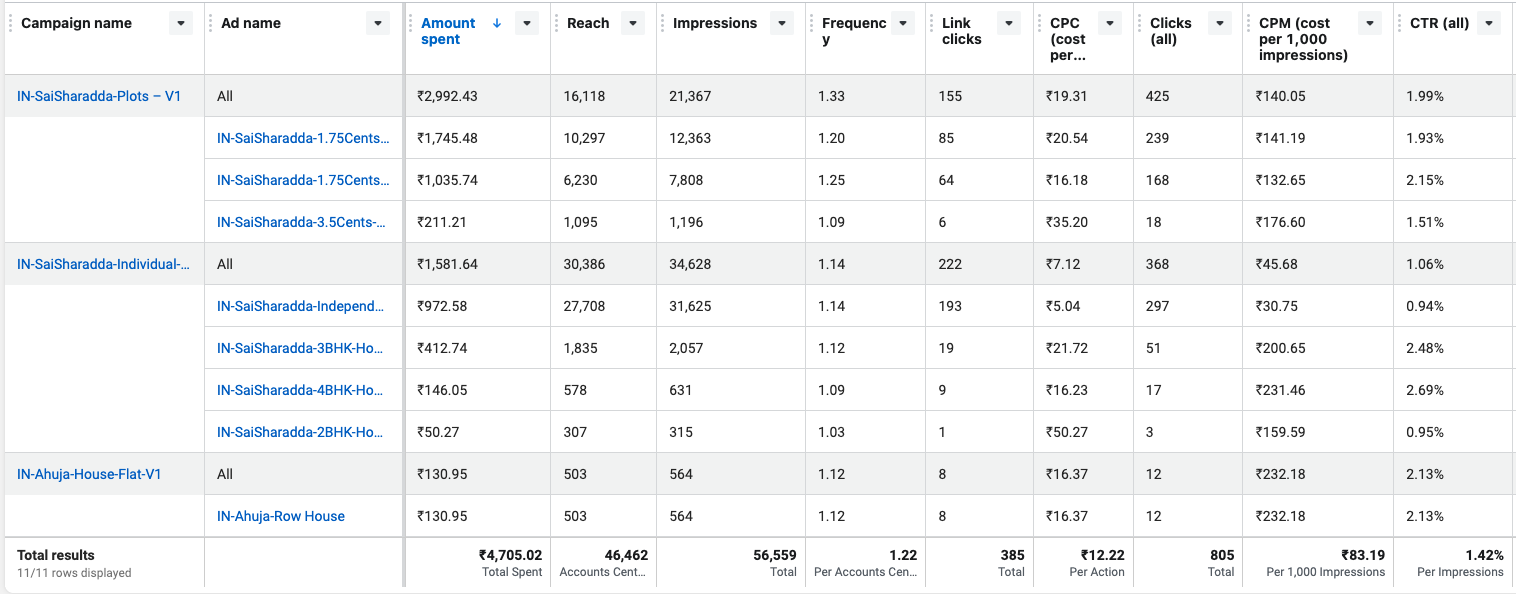This screenshot has width=1516, height=594.
Task: Sort by Amount spent column header
Action: (448, 31)
